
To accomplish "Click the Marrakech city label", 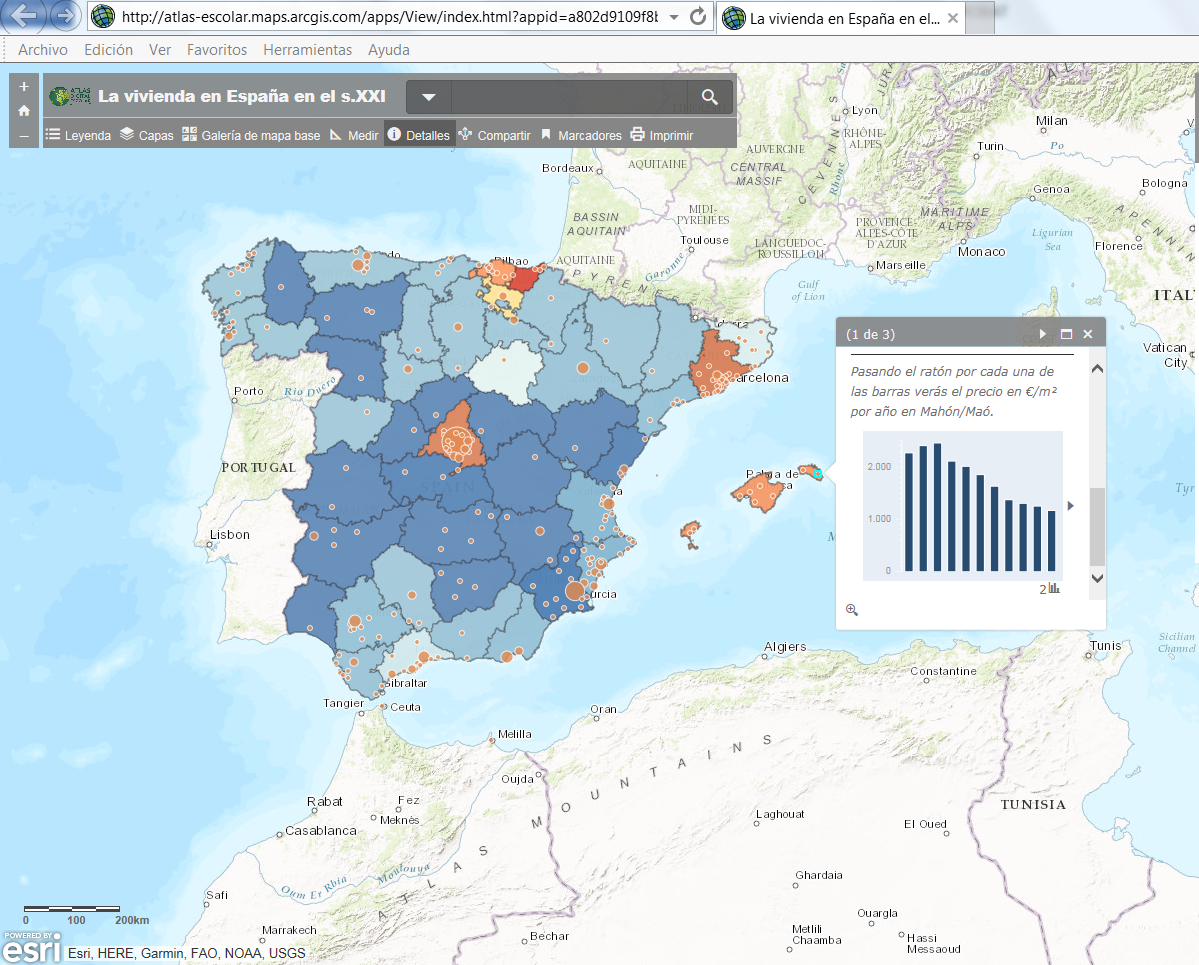I will tap(289, 930).
